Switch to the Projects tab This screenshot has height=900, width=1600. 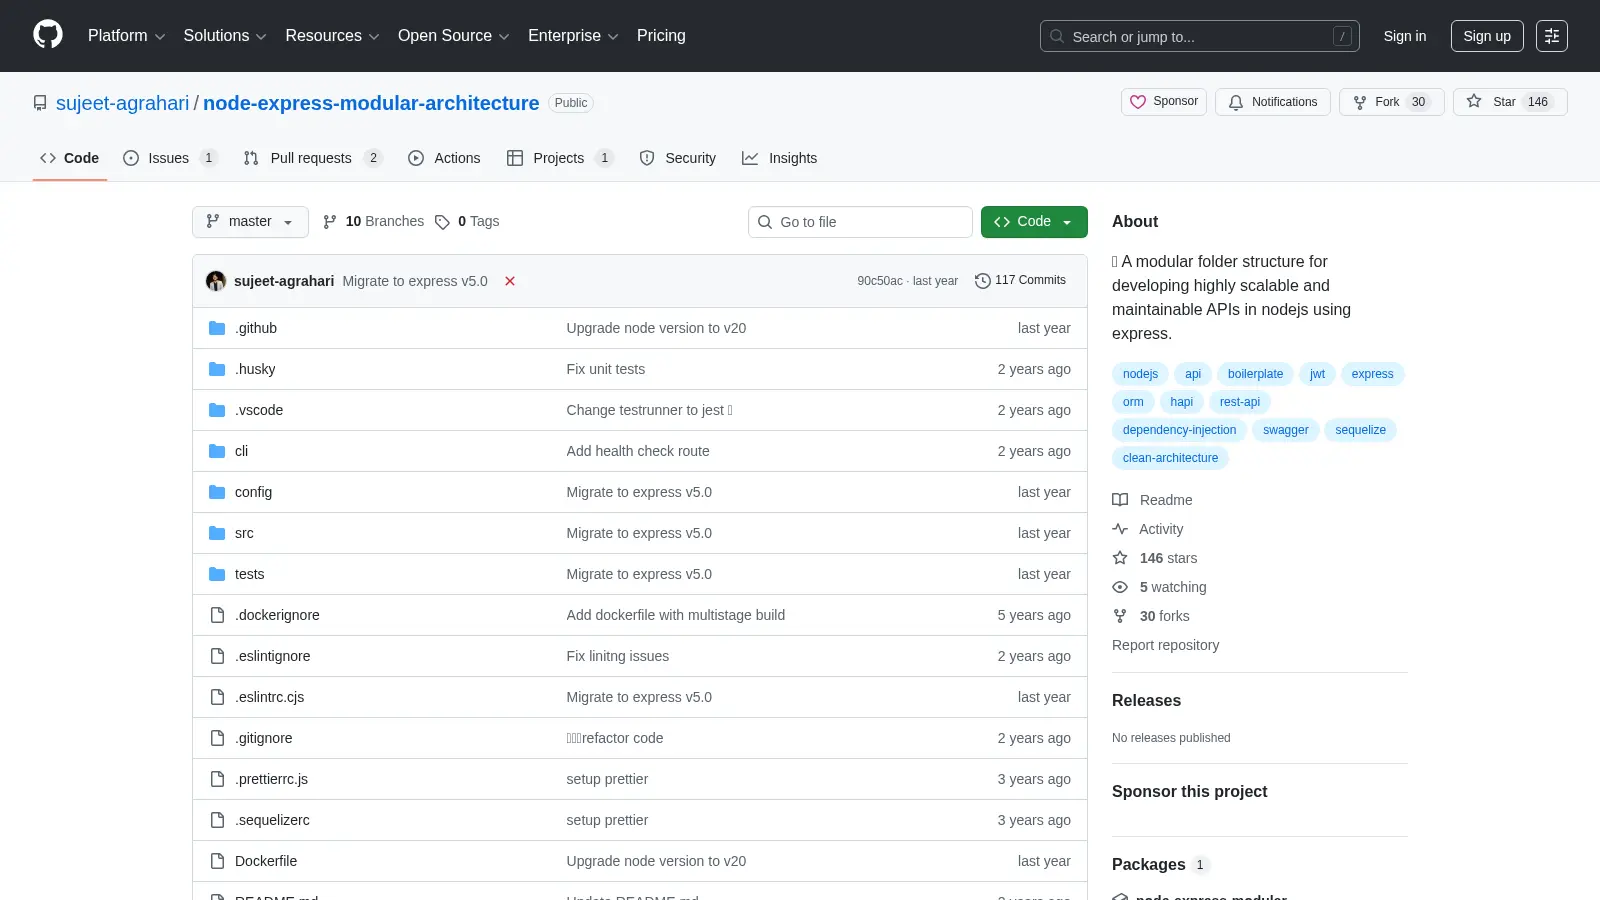click(559, 158)
